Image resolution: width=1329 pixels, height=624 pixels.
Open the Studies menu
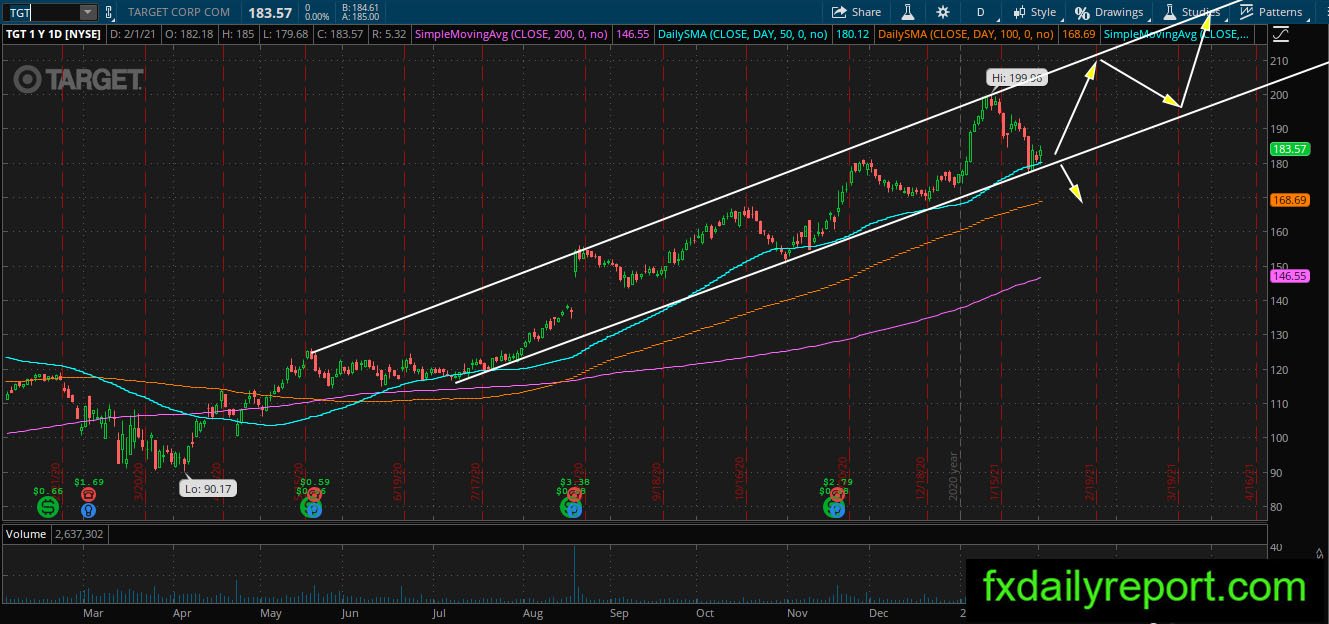[x=1190, y=12]
